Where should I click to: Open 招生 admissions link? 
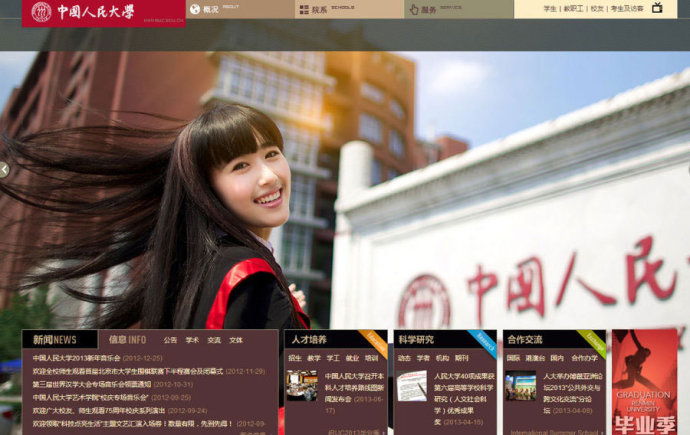pos(295,358)
